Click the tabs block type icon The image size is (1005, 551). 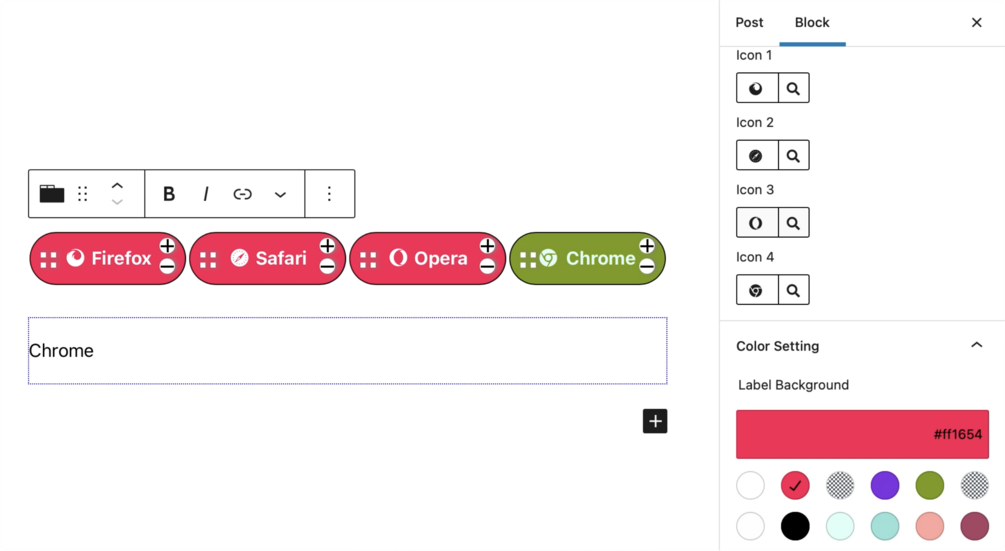click(52, 193)
